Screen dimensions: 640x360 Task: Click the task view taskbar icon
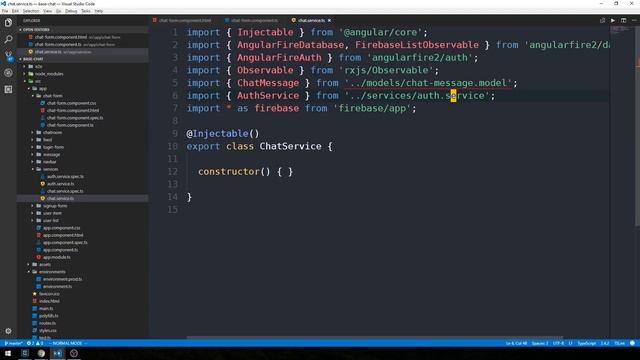tap(25, 353)
